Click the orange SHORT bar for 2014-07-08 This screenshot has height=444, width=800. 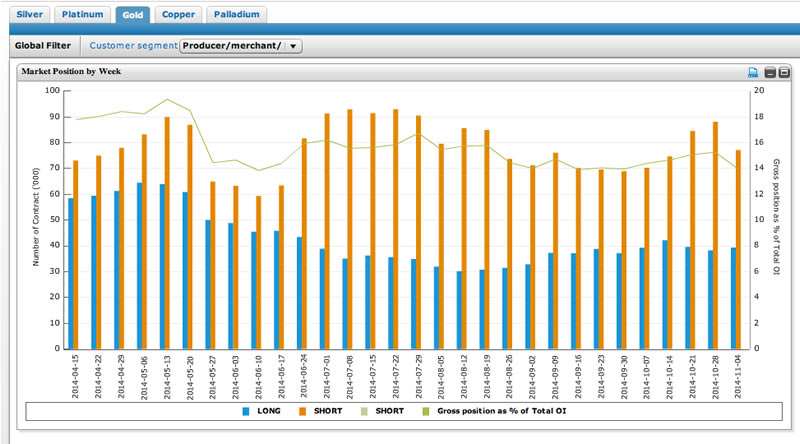click(350, 229)
